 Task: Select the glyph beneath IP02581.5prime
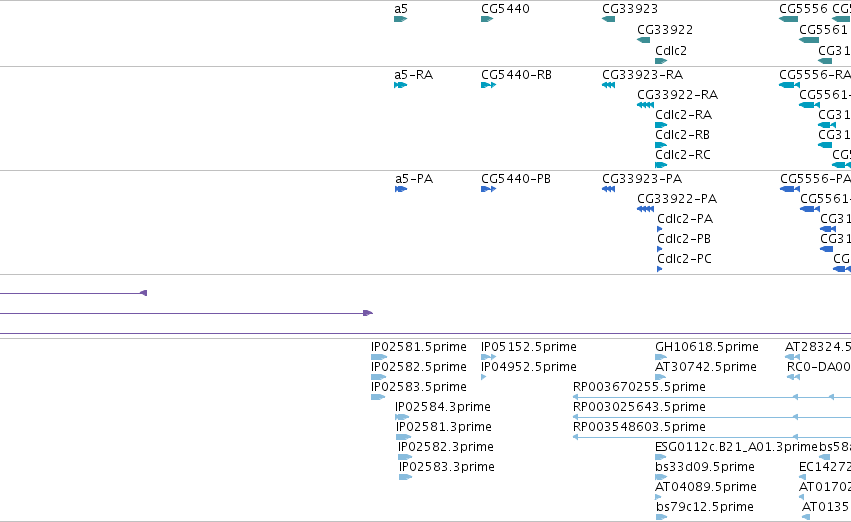click(379, 357)
